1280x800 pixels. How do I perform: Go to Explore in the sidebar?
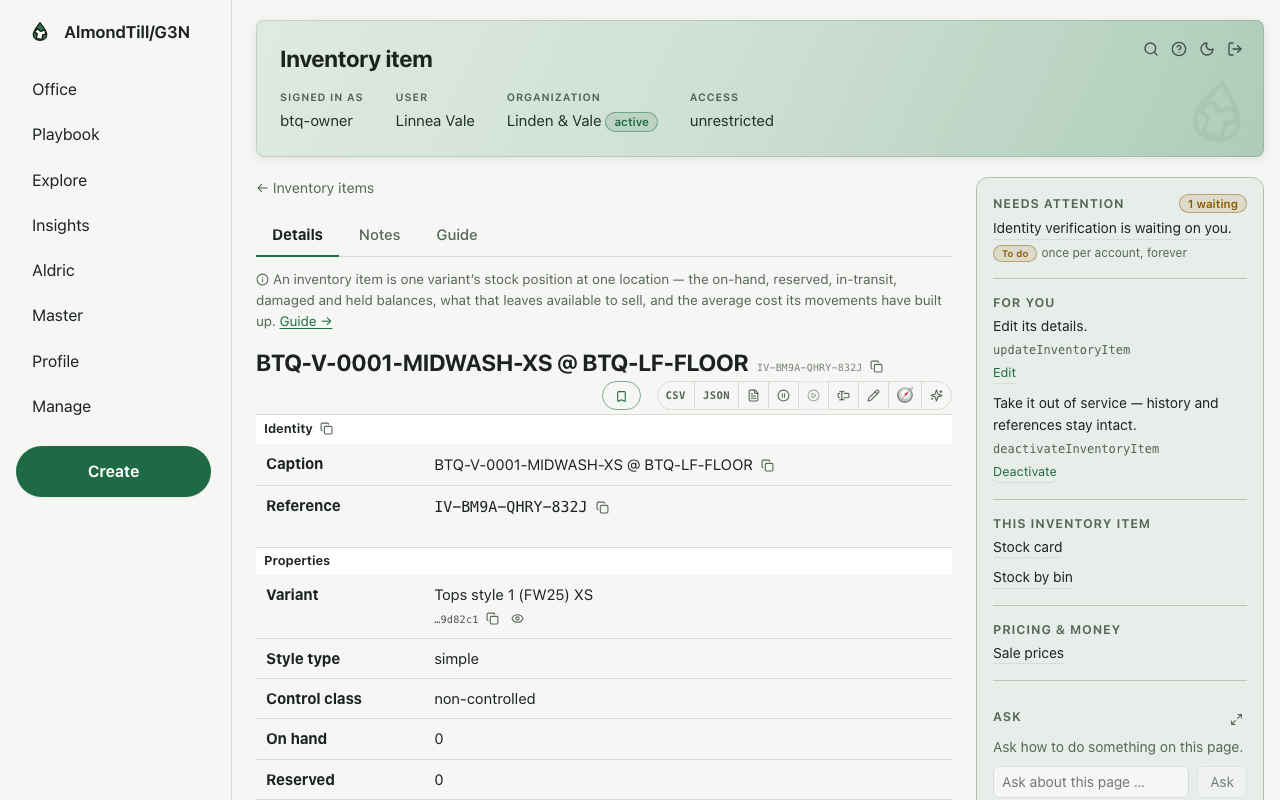click(x=59, y=180)
